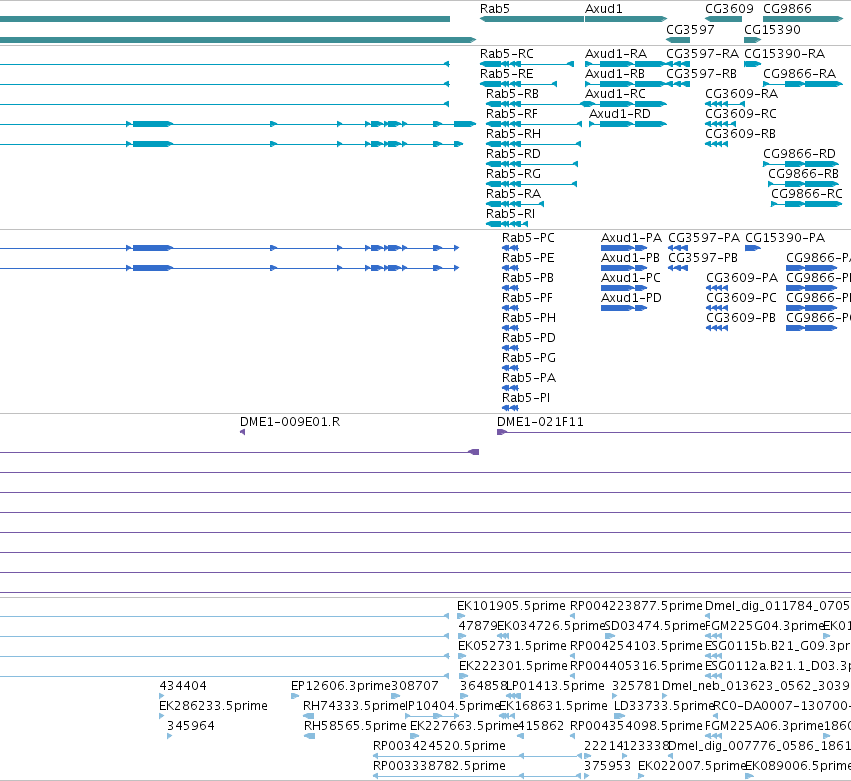Click the CG3609 gene bar

pos(723,19)
